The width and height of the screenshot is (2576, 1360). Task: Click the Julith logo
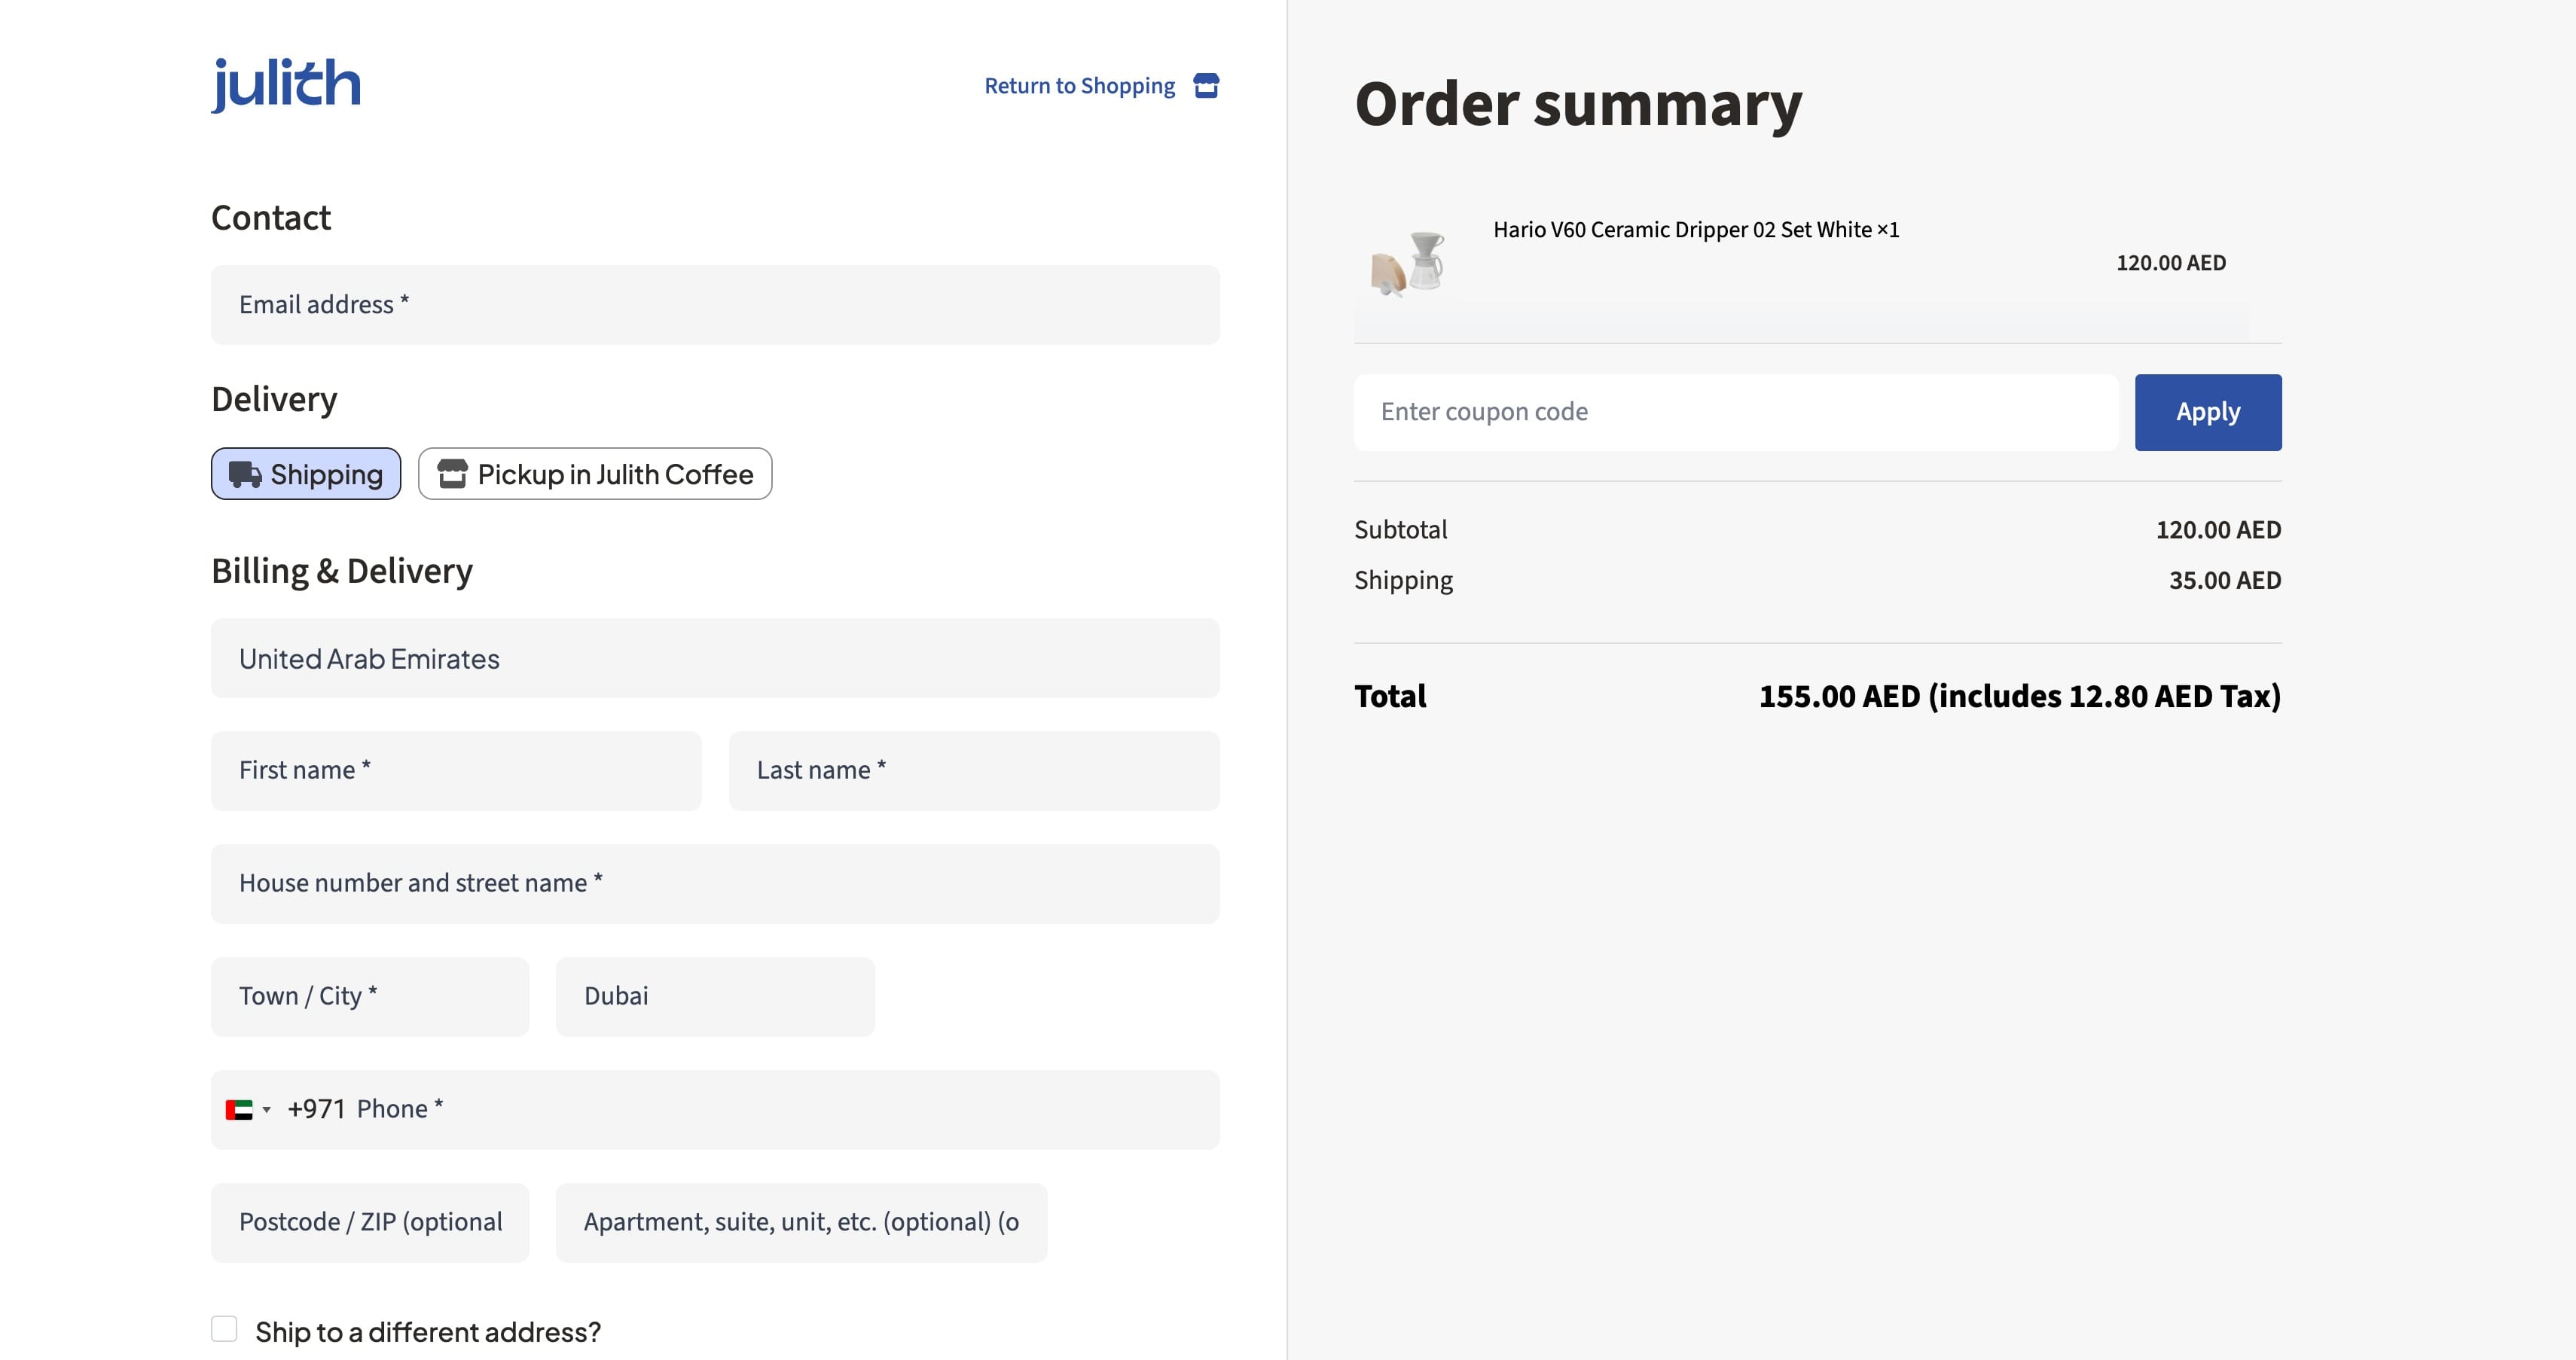[285, 84]
